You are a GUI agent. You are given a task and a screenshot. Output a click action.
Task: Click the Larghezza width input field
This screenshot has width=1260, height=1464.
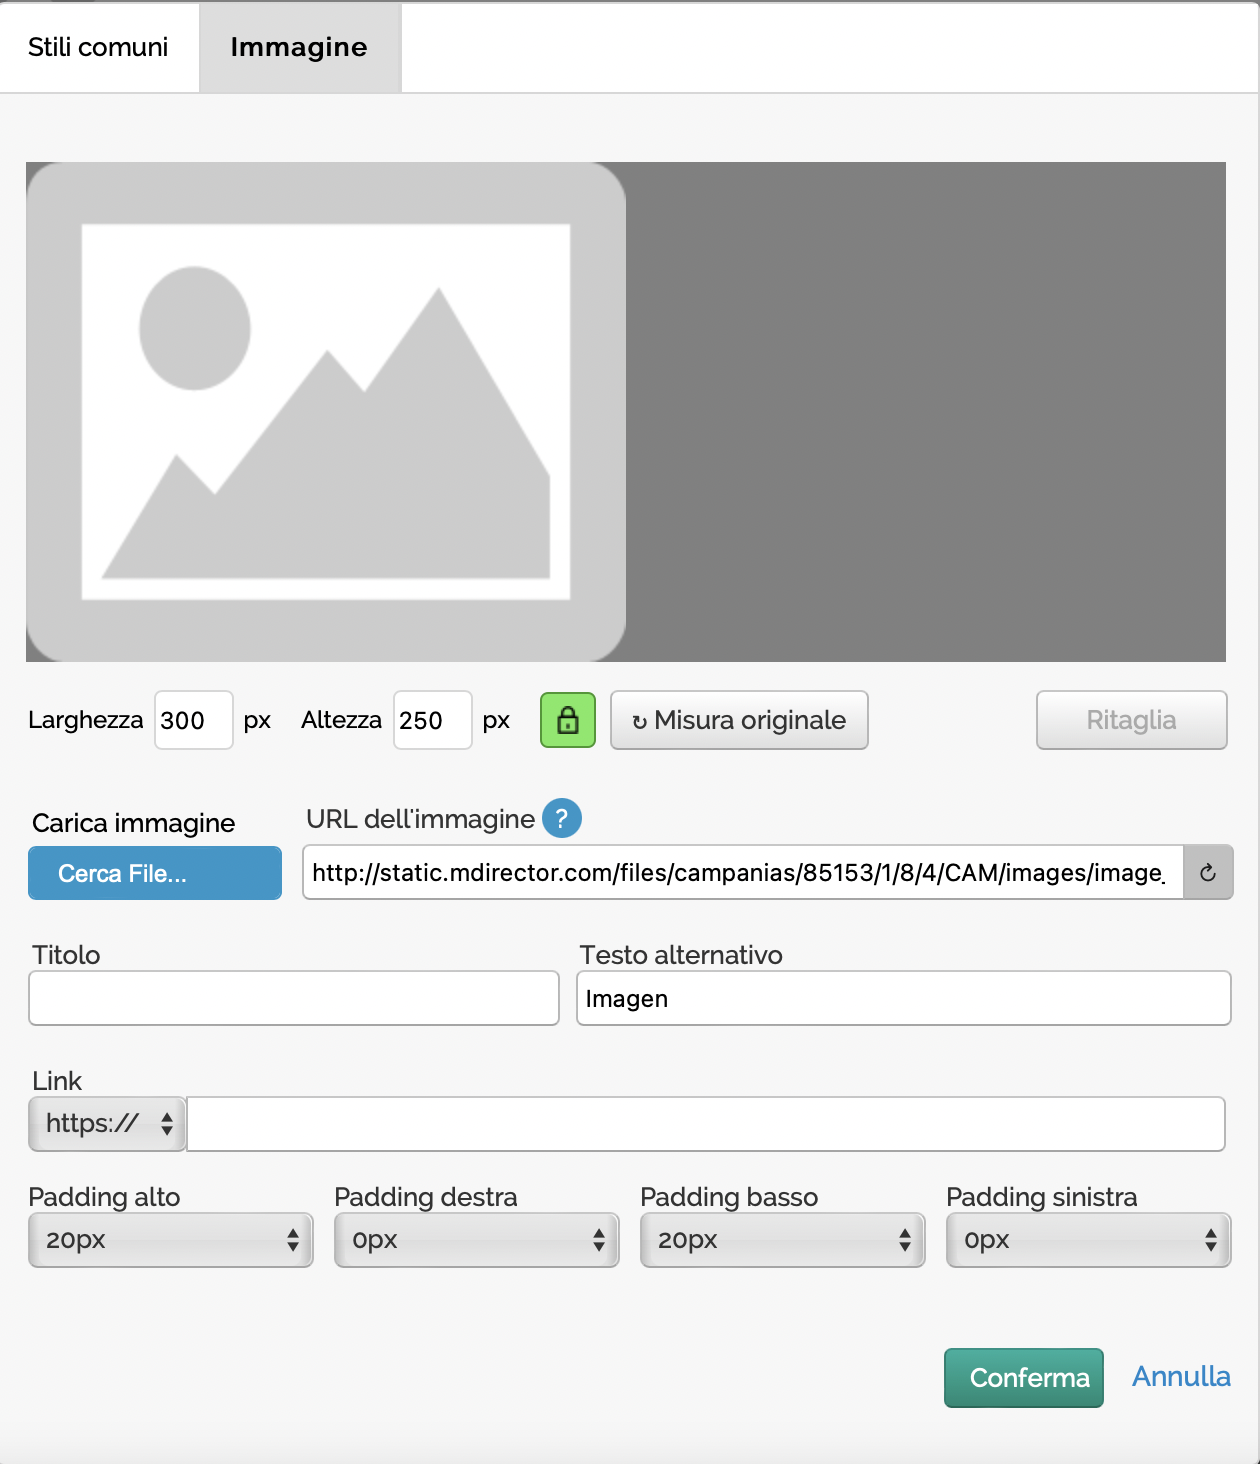(x=193, y=720)
